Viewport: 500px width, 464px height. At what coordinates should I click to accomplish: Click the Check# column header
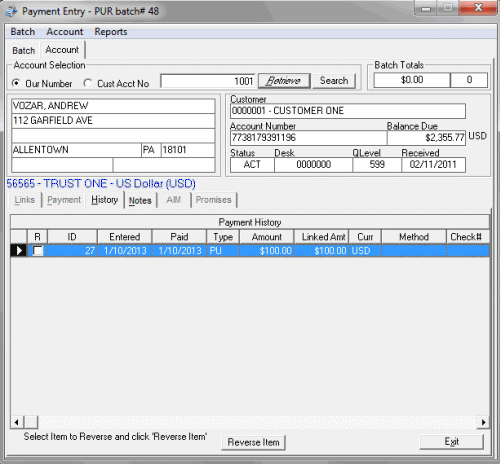point(468,237)
